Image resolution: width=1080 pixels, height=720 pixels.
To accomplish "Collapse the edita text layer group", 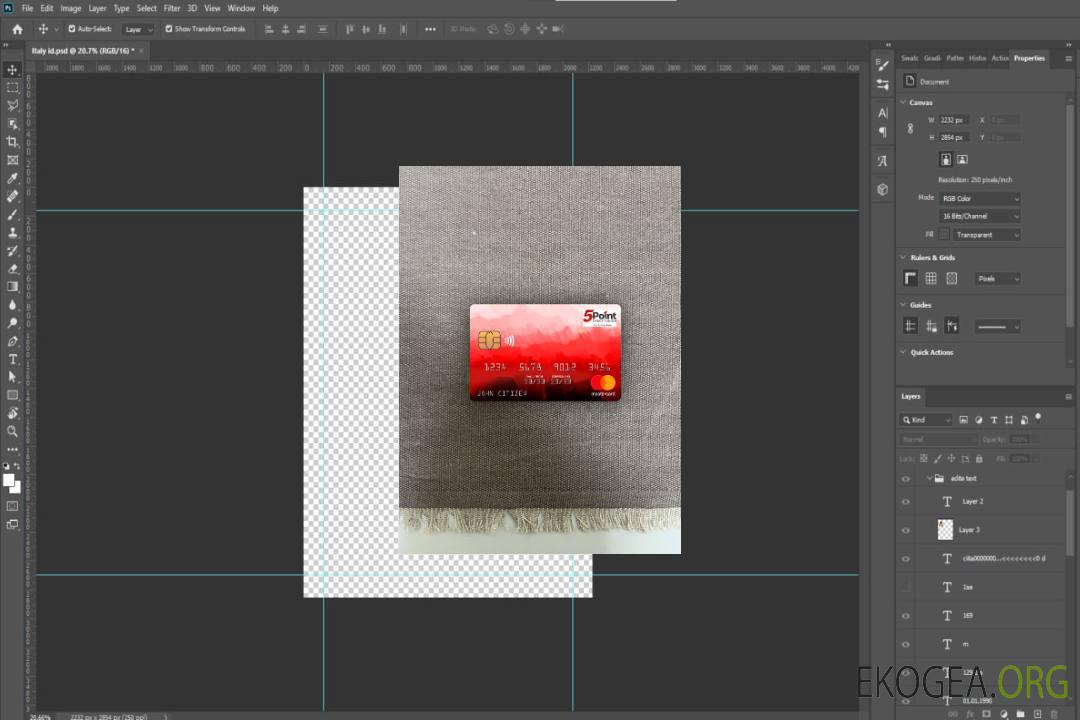I will pos(928,479).
